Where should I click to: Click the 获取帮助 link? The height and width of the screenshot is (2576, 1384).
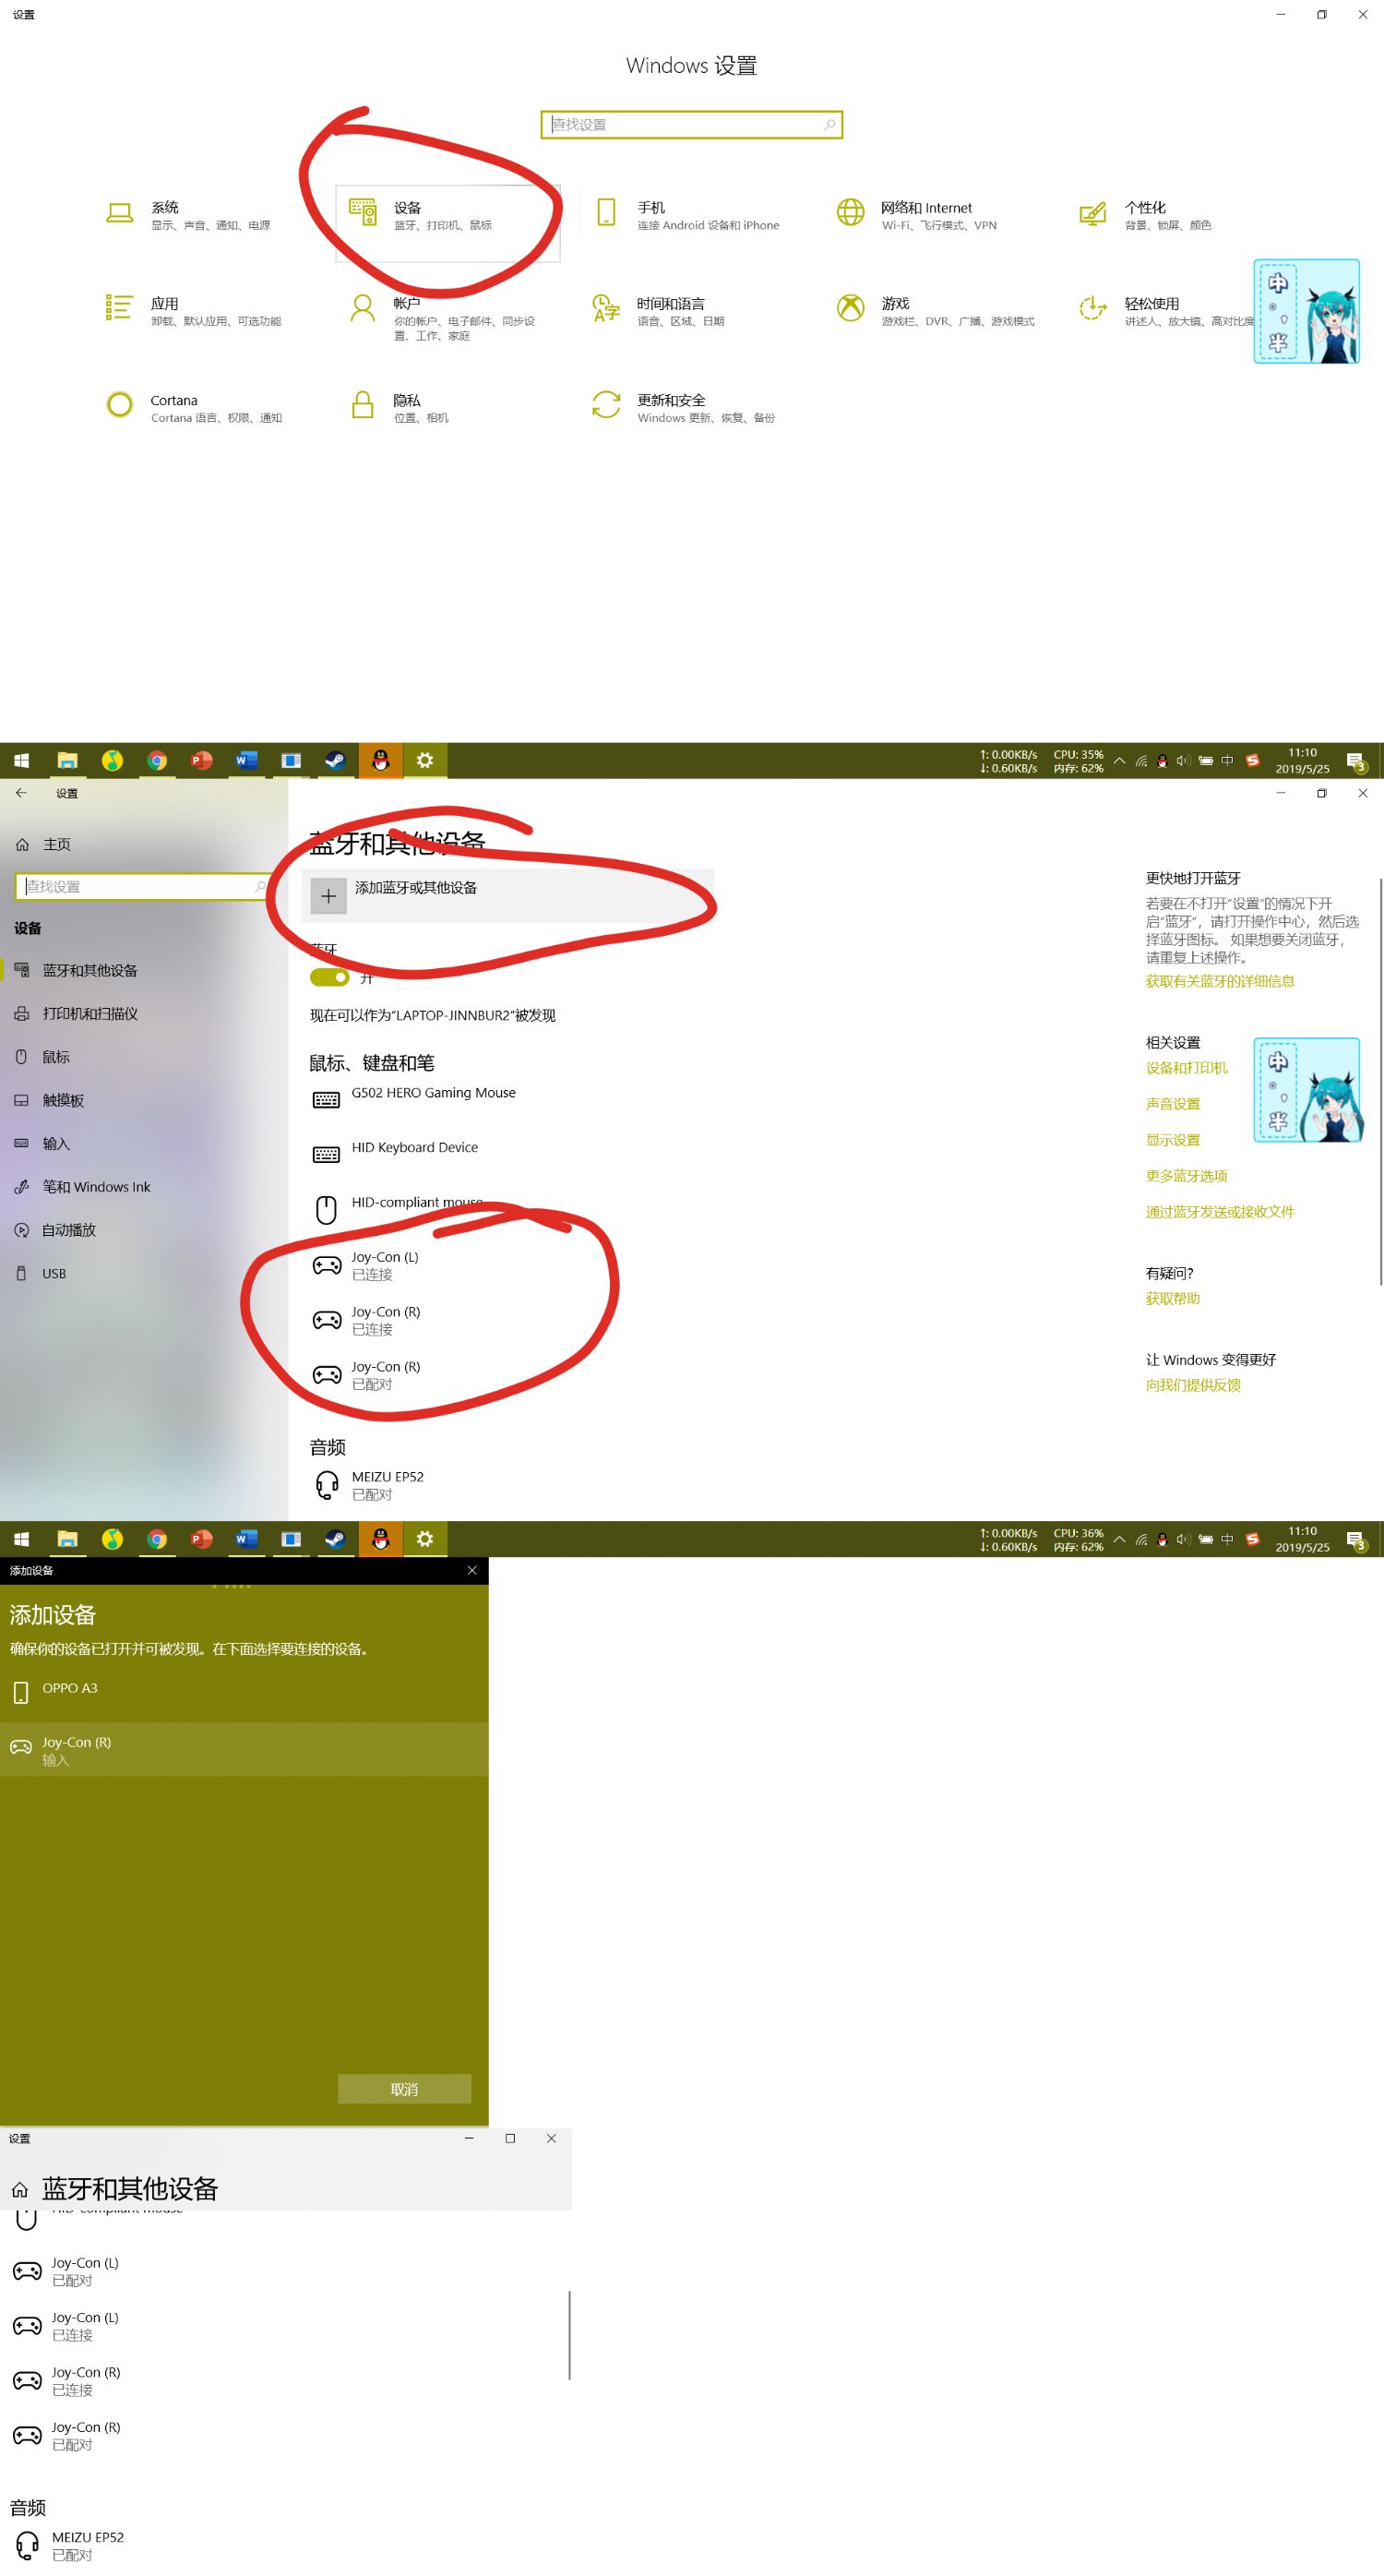(1173, 1299)
